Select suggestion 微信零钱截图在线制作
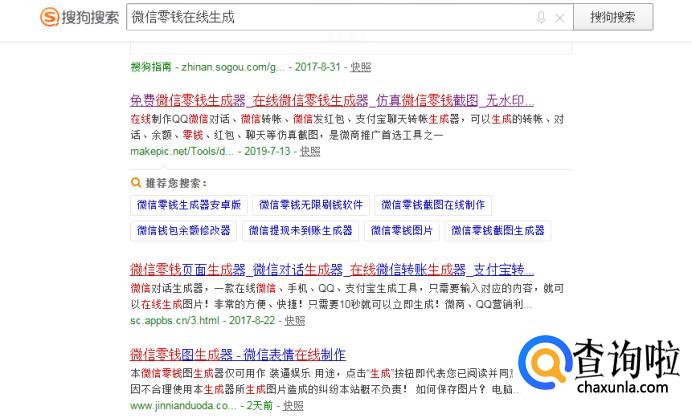 tap(433, 205)
